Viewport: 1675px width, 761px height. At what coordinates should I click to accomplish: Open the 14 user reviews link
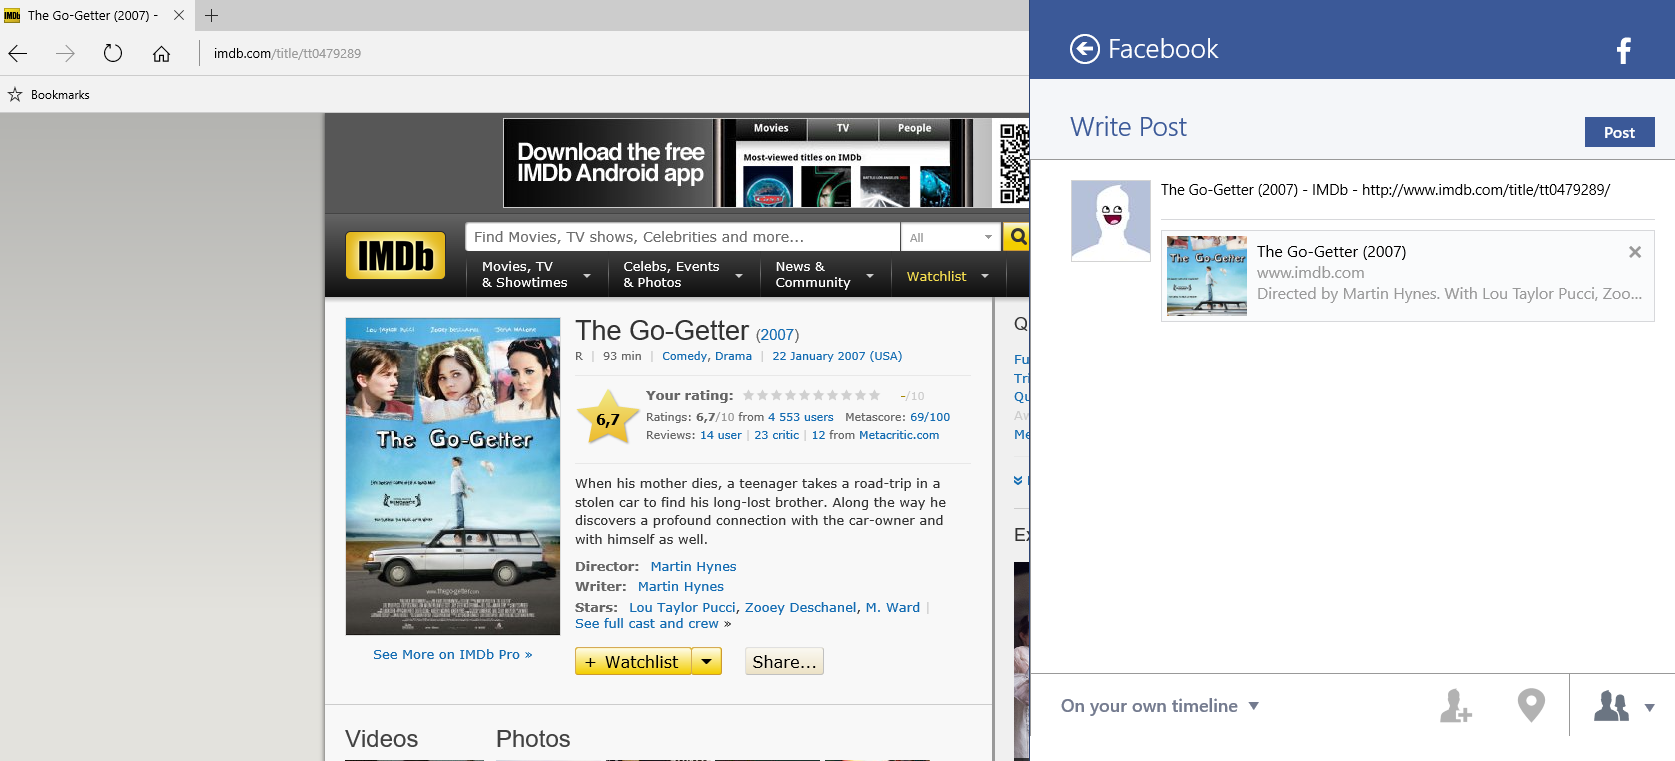pos(721,435)
